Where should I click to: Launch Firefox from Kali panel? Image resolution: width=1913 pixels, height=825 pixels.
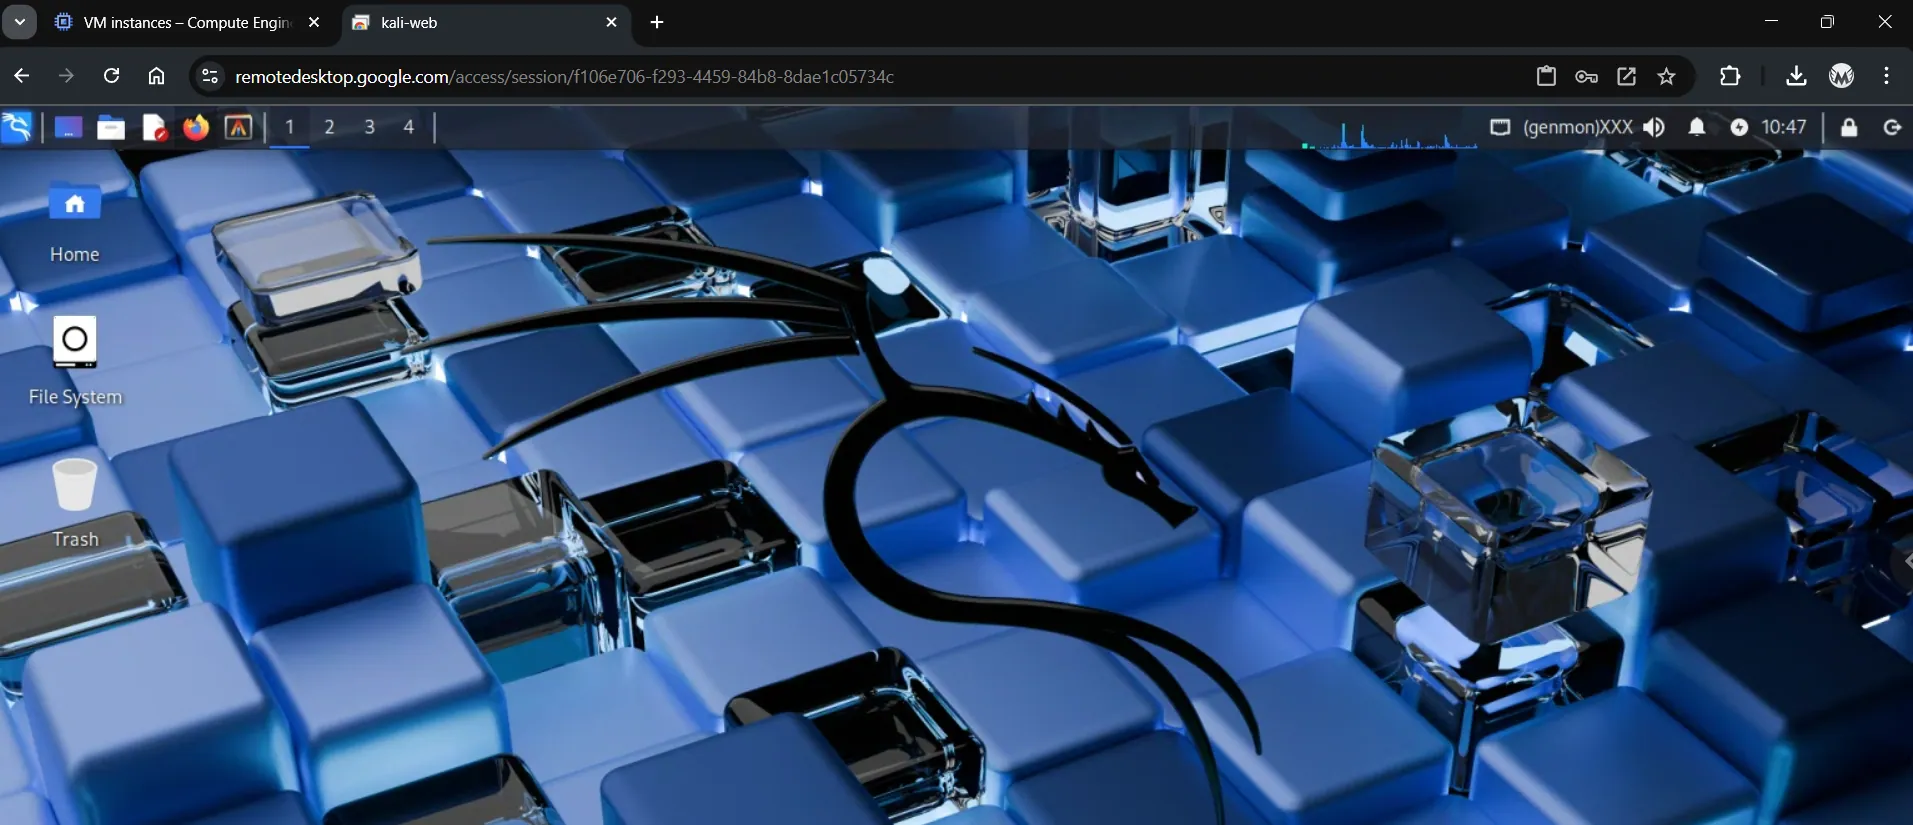[196, 127]
